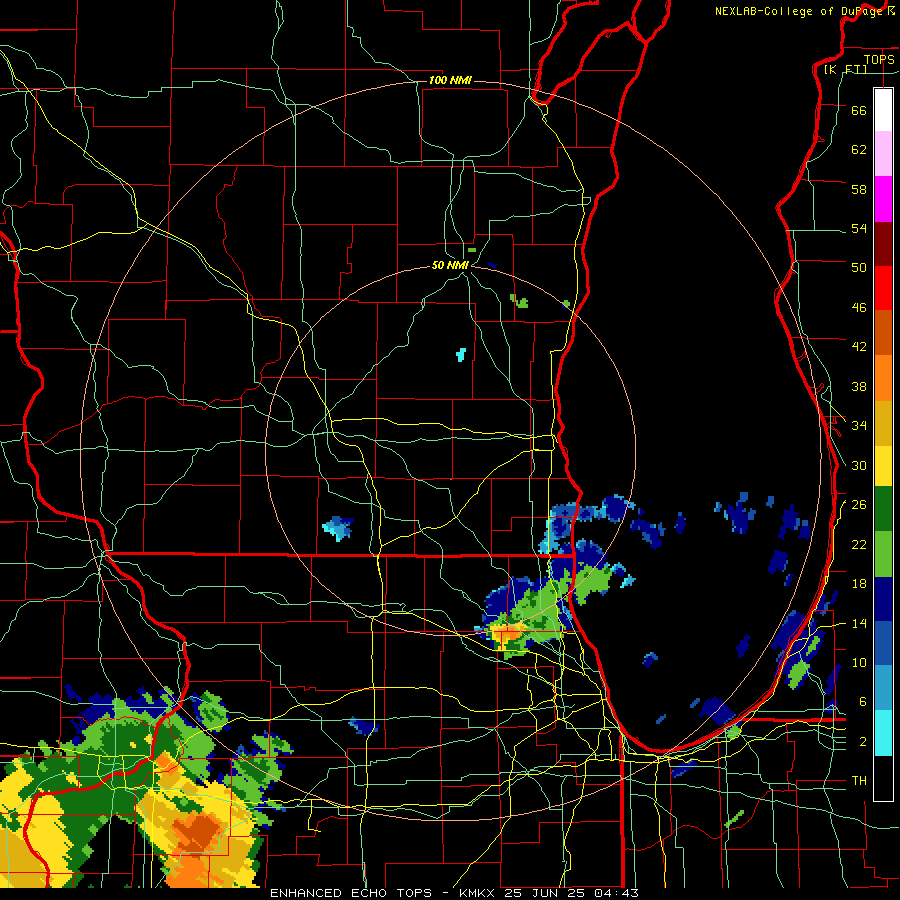Image resolution: width=900 pixels, height=900 pixels.
Task: Select the 46 value on the legend scale
Action: pos(859,308)
